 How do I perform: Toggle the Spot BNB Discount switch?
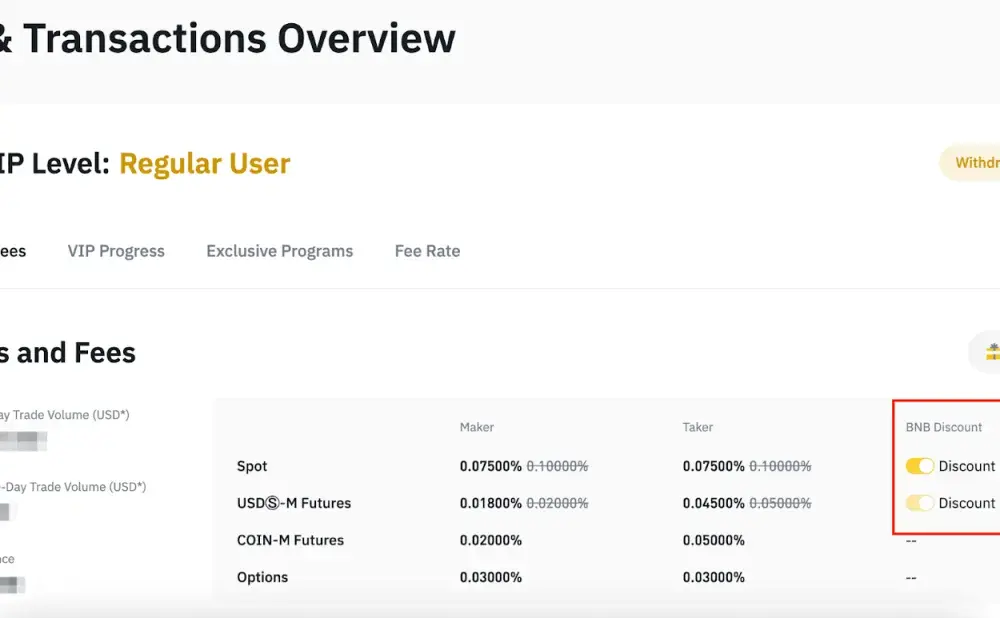pos(920,466)
